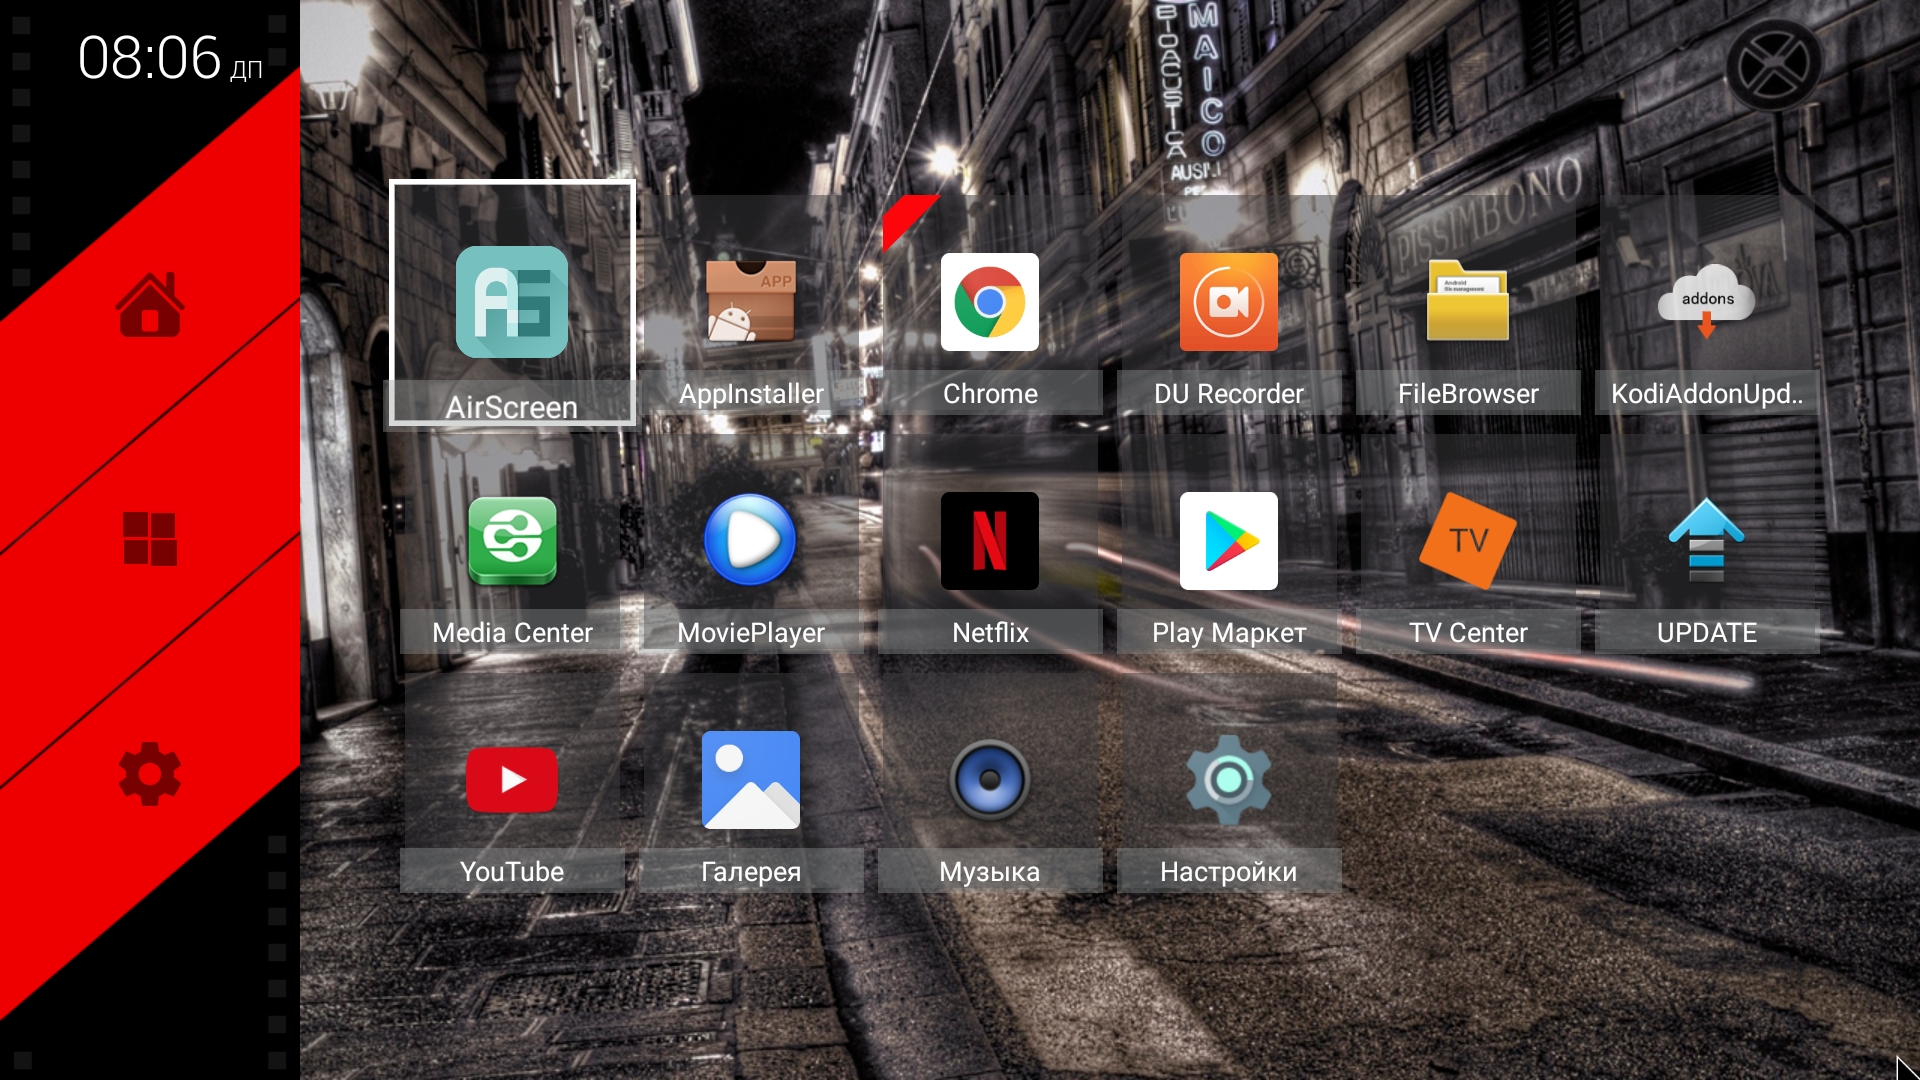Start DU Recorder app
Screen dimensions: 1920x1080
(1229, 302)
